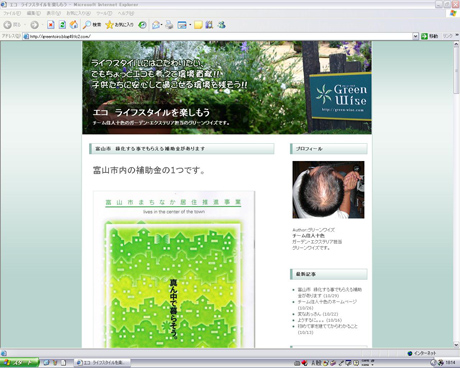The width and height of the screenshot is (460, 368).
Task: Open recent article 富山市 緑化する事 (10/29)
Action: [330, 293]
